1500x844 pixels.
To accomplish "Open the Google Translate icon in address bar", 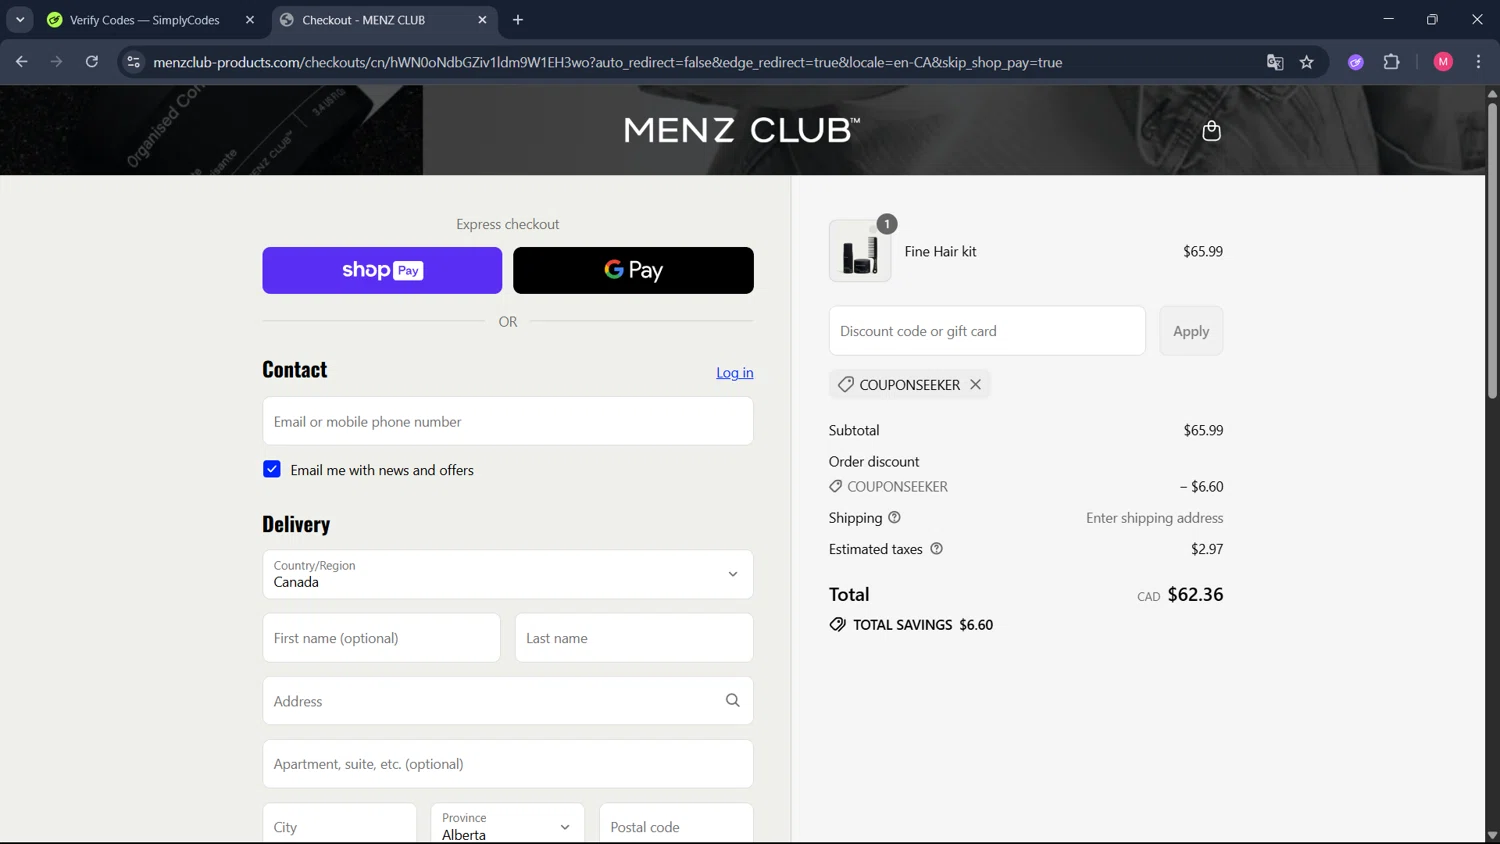I will pyautogui.click(x=1274, y=62).
